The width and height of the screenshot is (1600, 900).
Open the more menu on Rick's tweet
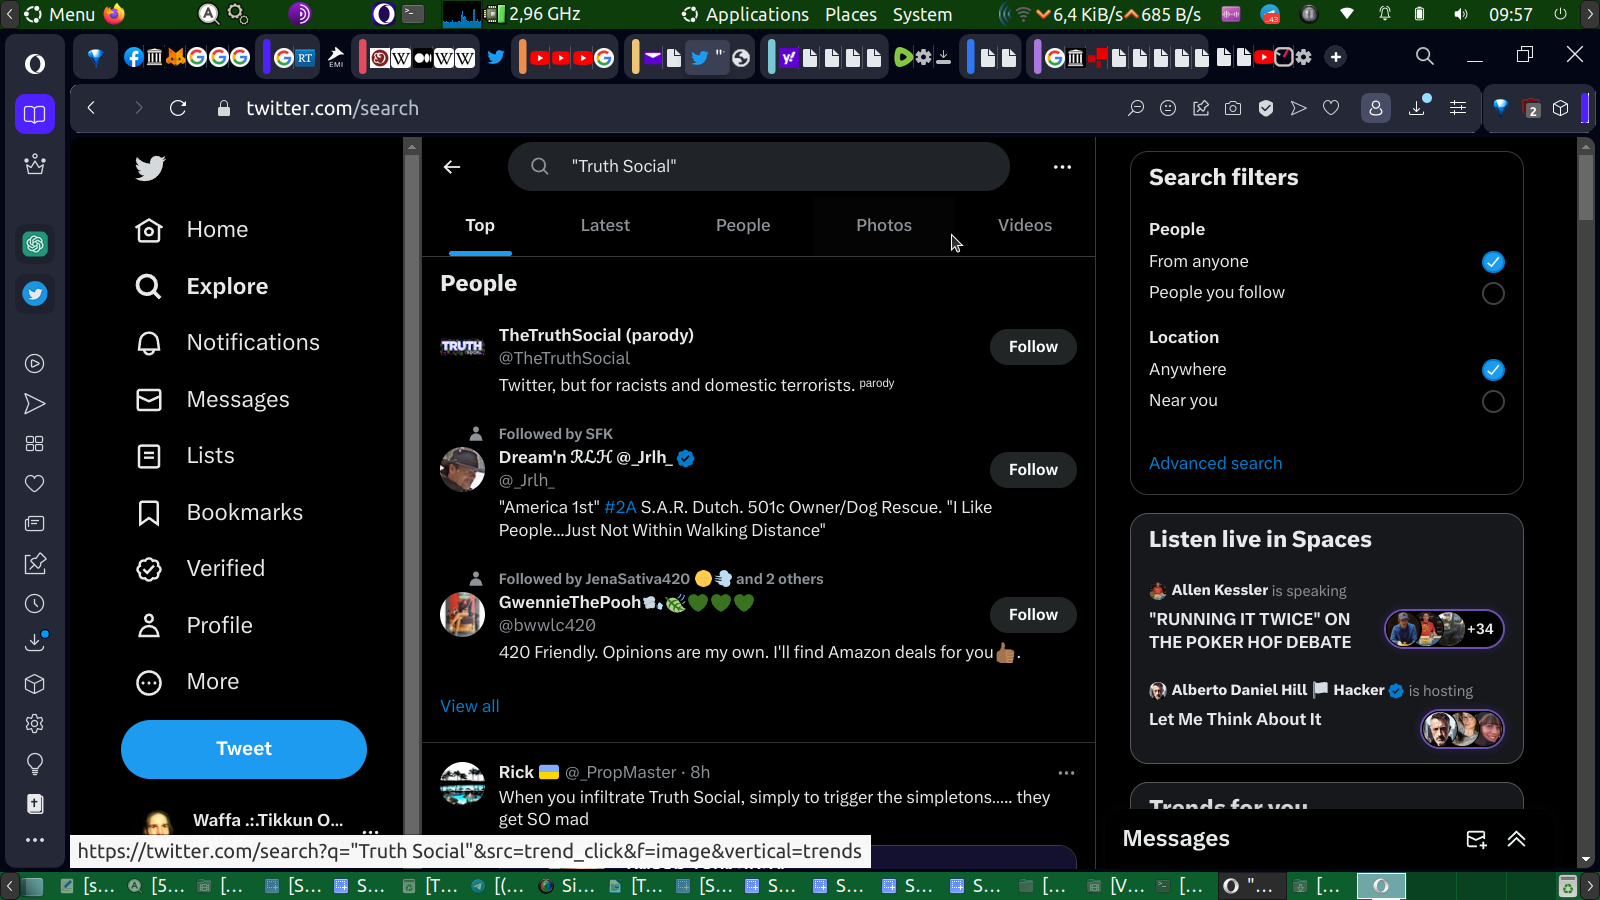[x=1066, y=773]
